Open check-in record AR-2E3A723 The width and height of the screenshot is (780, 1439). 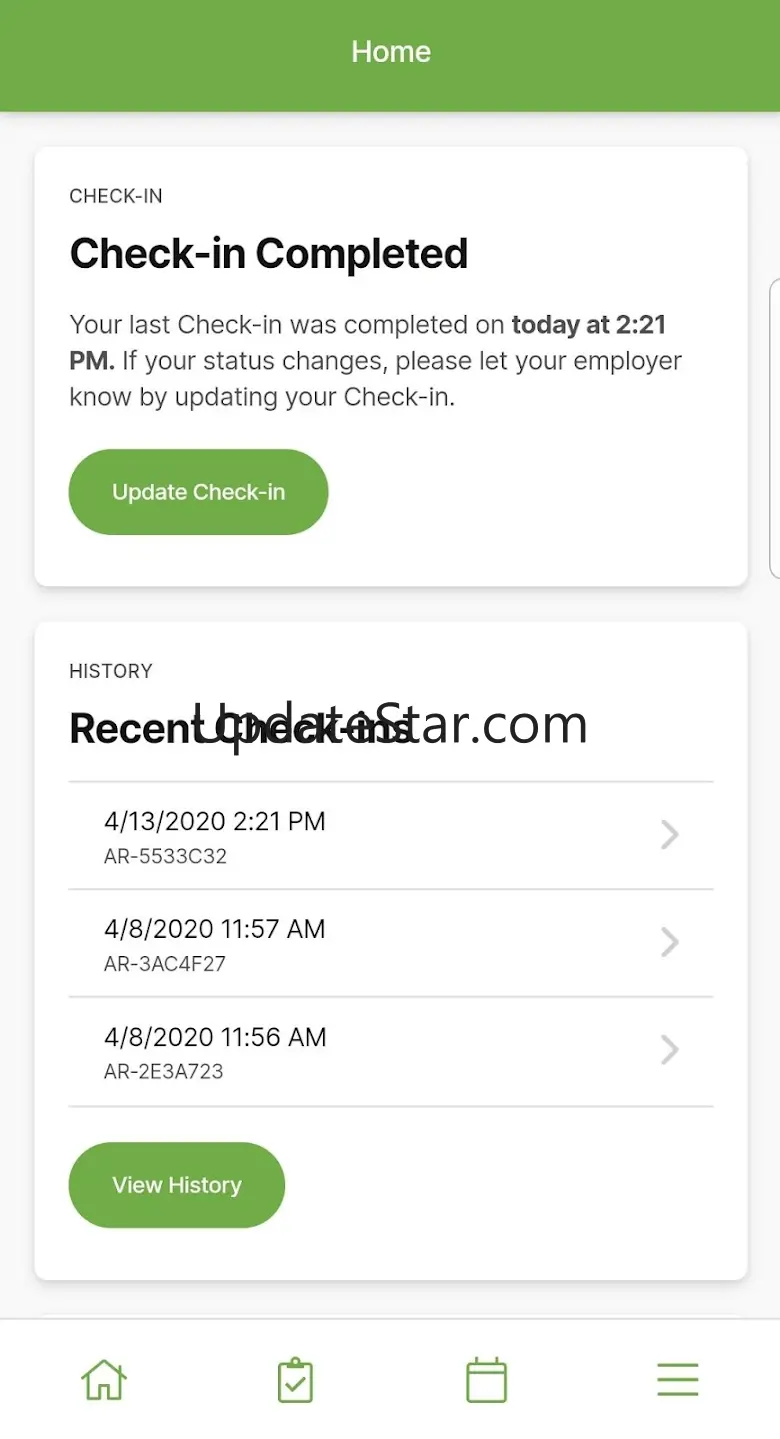[x=163, y=1072]
